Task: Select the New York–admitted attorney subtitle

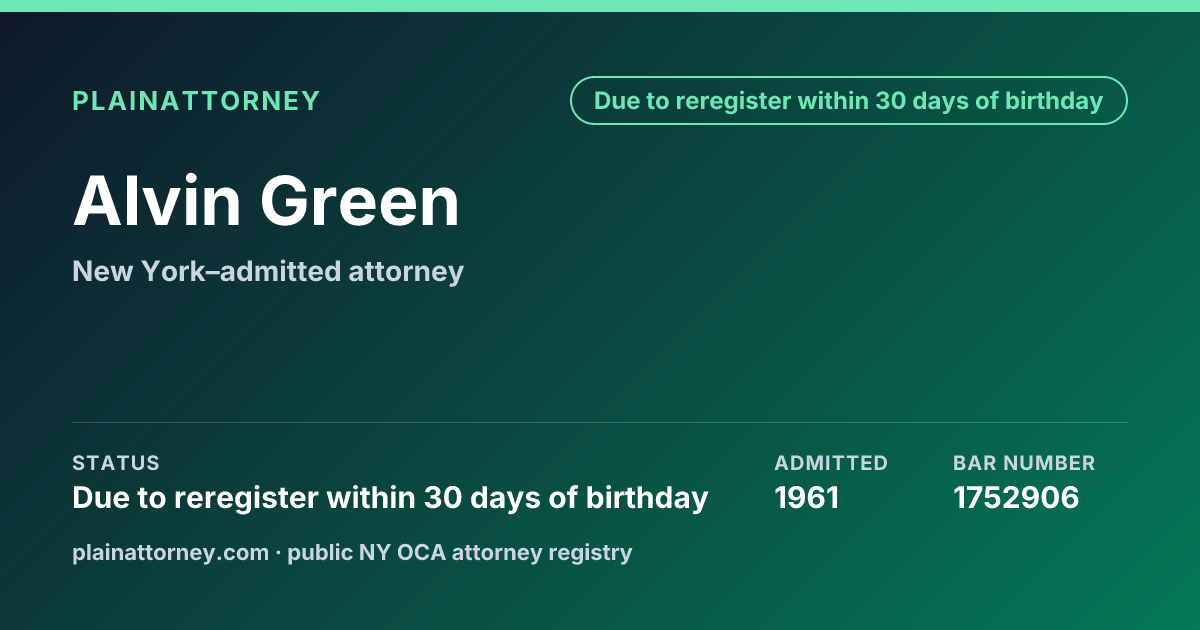Action: (x=268, y=271)
